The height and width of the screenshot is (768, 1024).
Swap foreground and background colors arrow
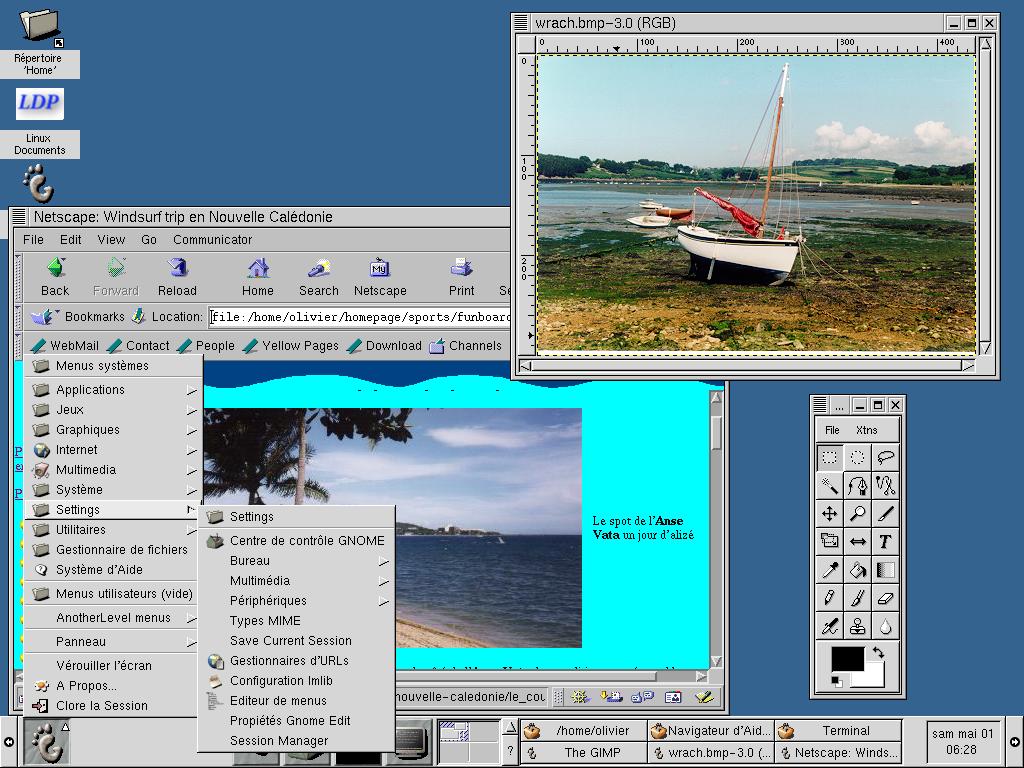[x=878, y=652]
